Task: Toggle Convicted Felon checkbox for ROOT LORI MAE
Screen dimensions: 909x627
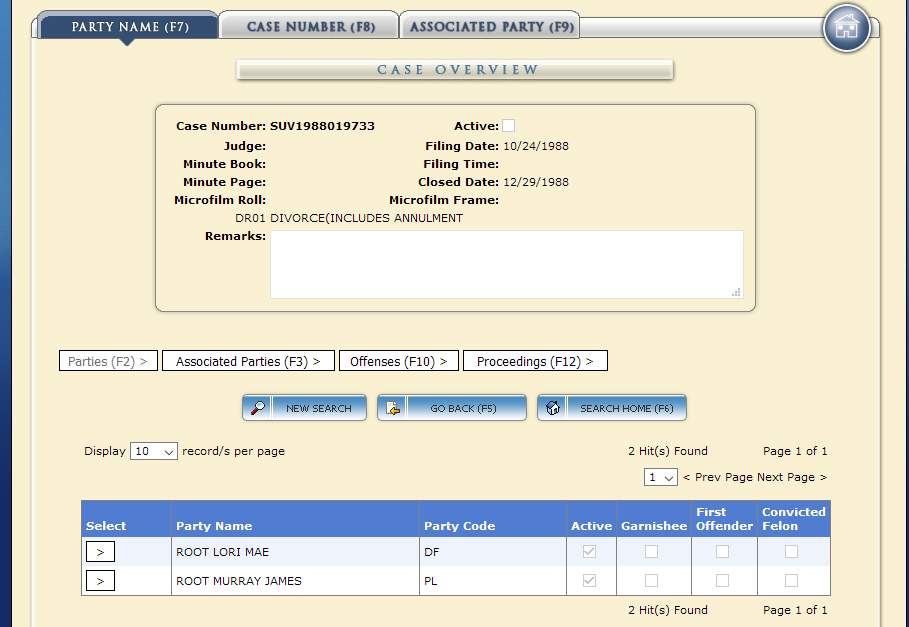Action: 791,552
